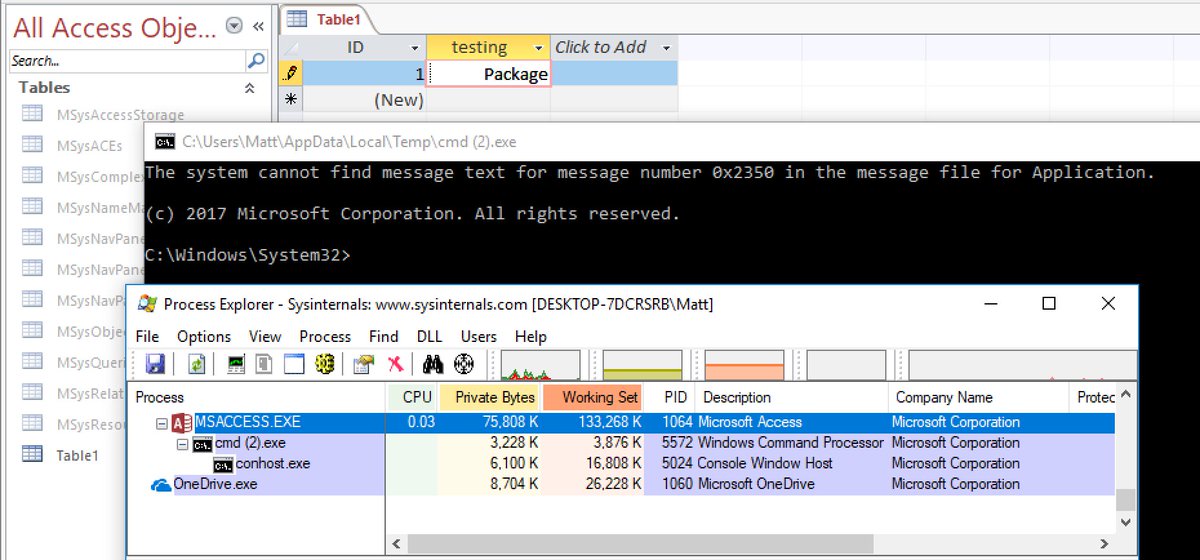Click the cmd window title bar icon
The height and width of the screenshot is (560, 1200).
tap(165, 142)
